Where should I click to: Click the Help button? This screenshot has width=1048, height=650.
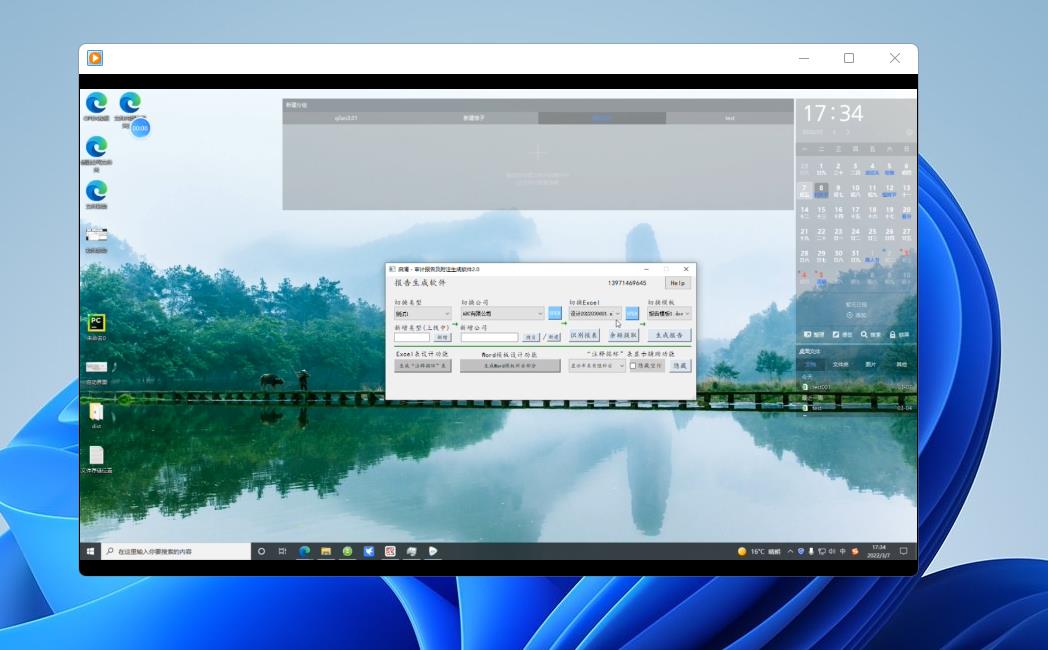(x=677, y=283)
